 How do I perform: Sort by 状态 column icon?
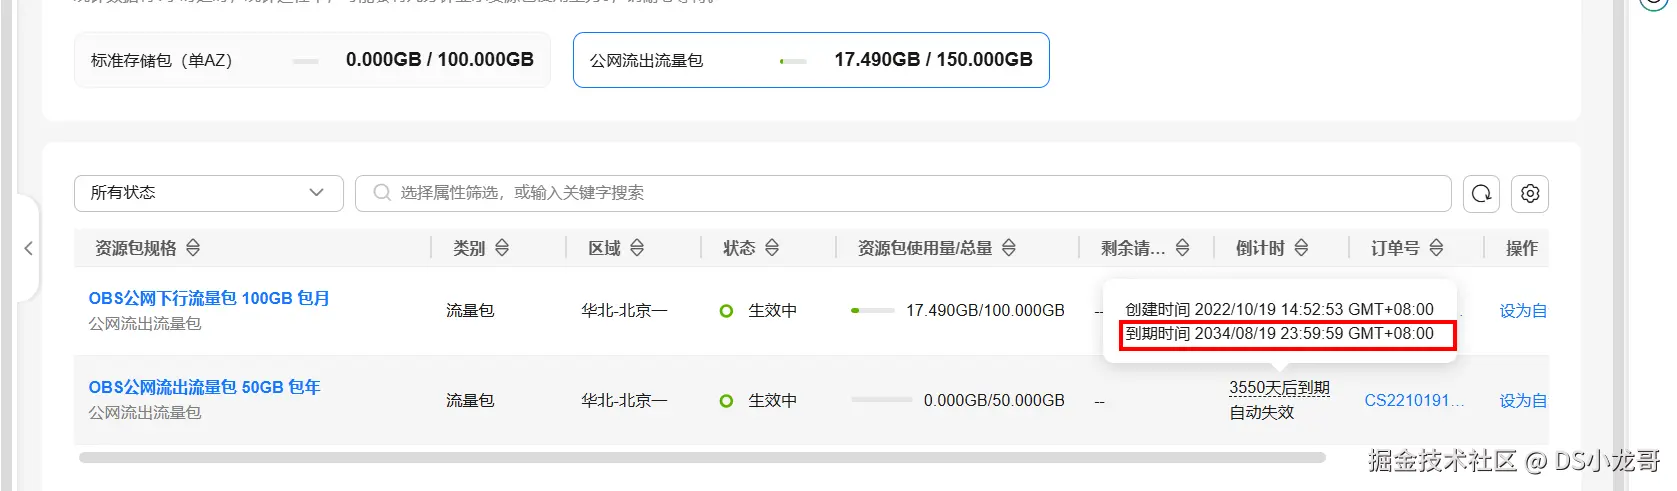pos(772,248)
